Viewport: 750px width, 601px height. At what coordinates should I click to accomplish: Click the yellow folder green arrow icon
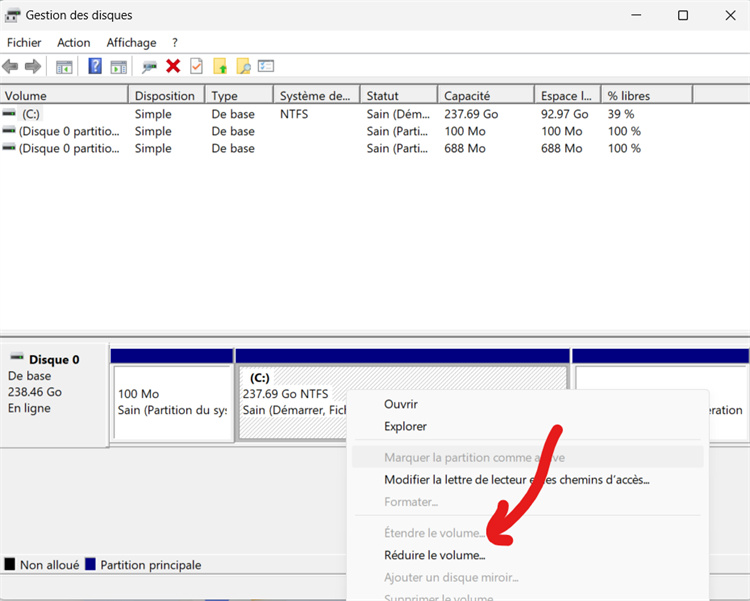click(220, 66)
